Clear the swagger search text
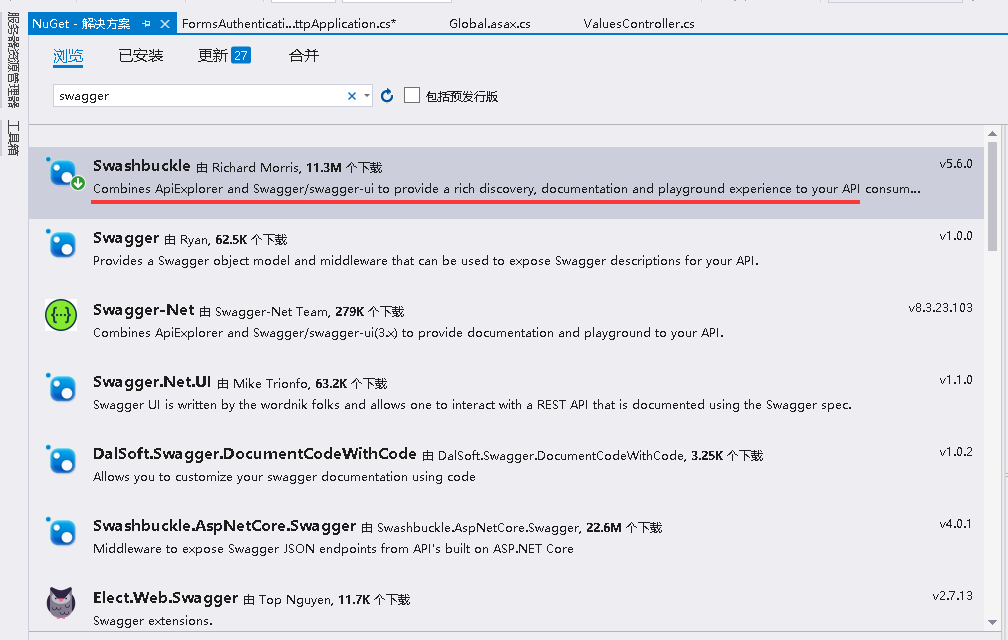1008x640 pixels. 352,96
